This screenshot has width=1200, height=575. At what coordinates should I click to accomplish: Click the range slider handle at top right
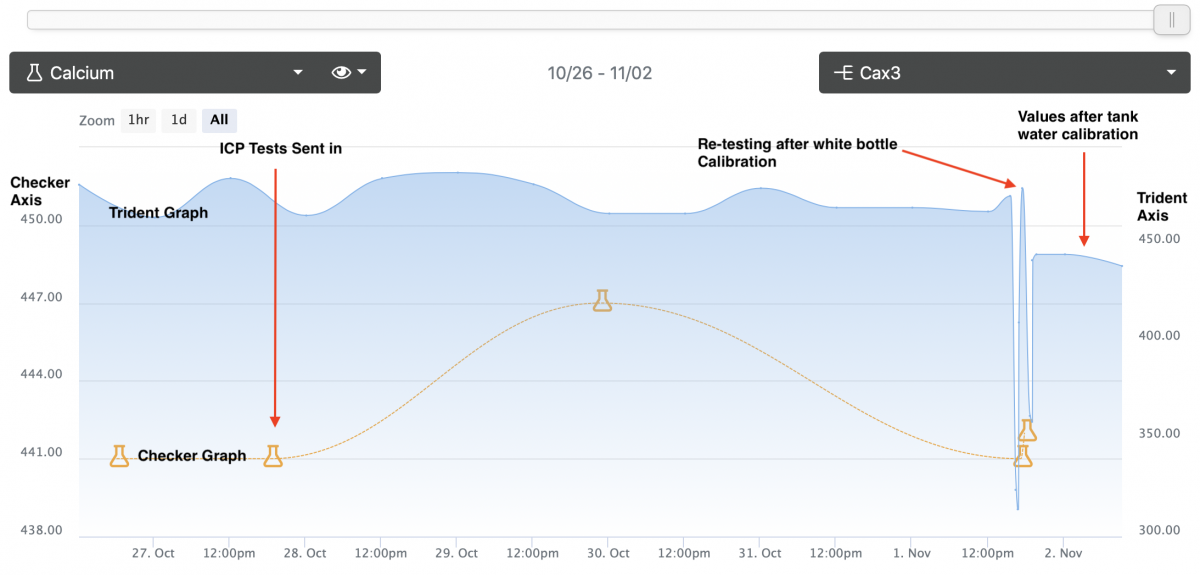1170,19
